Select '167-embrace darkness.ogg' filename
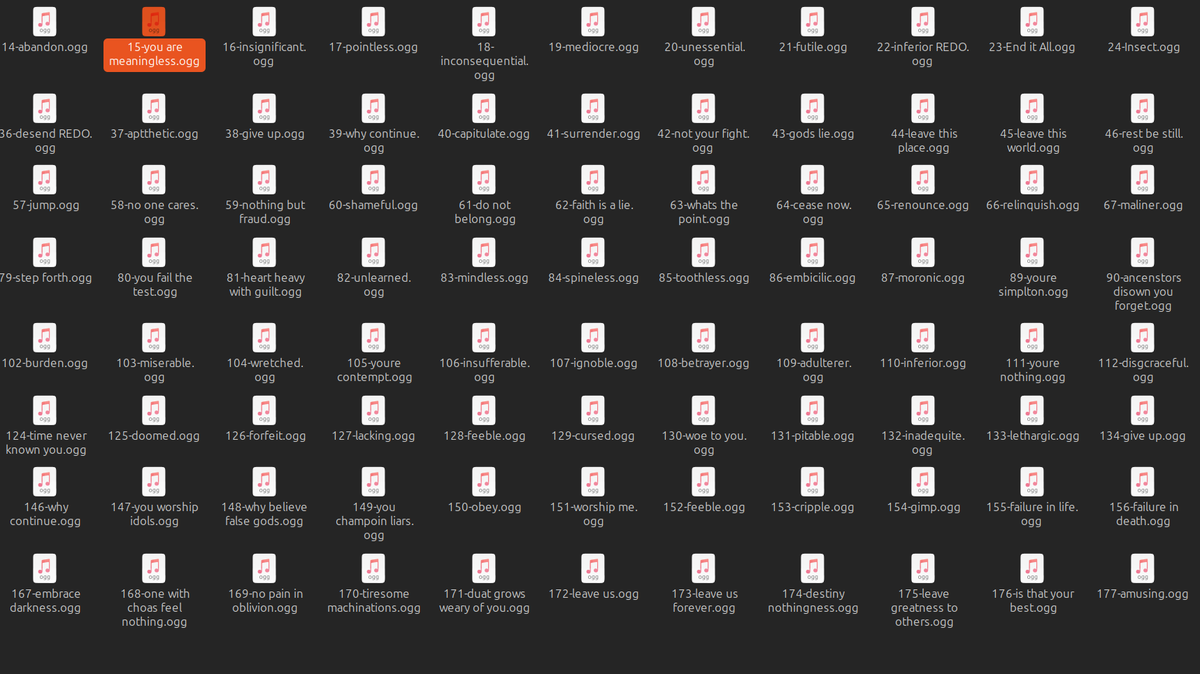1200x674 pixels. (45, 600)
